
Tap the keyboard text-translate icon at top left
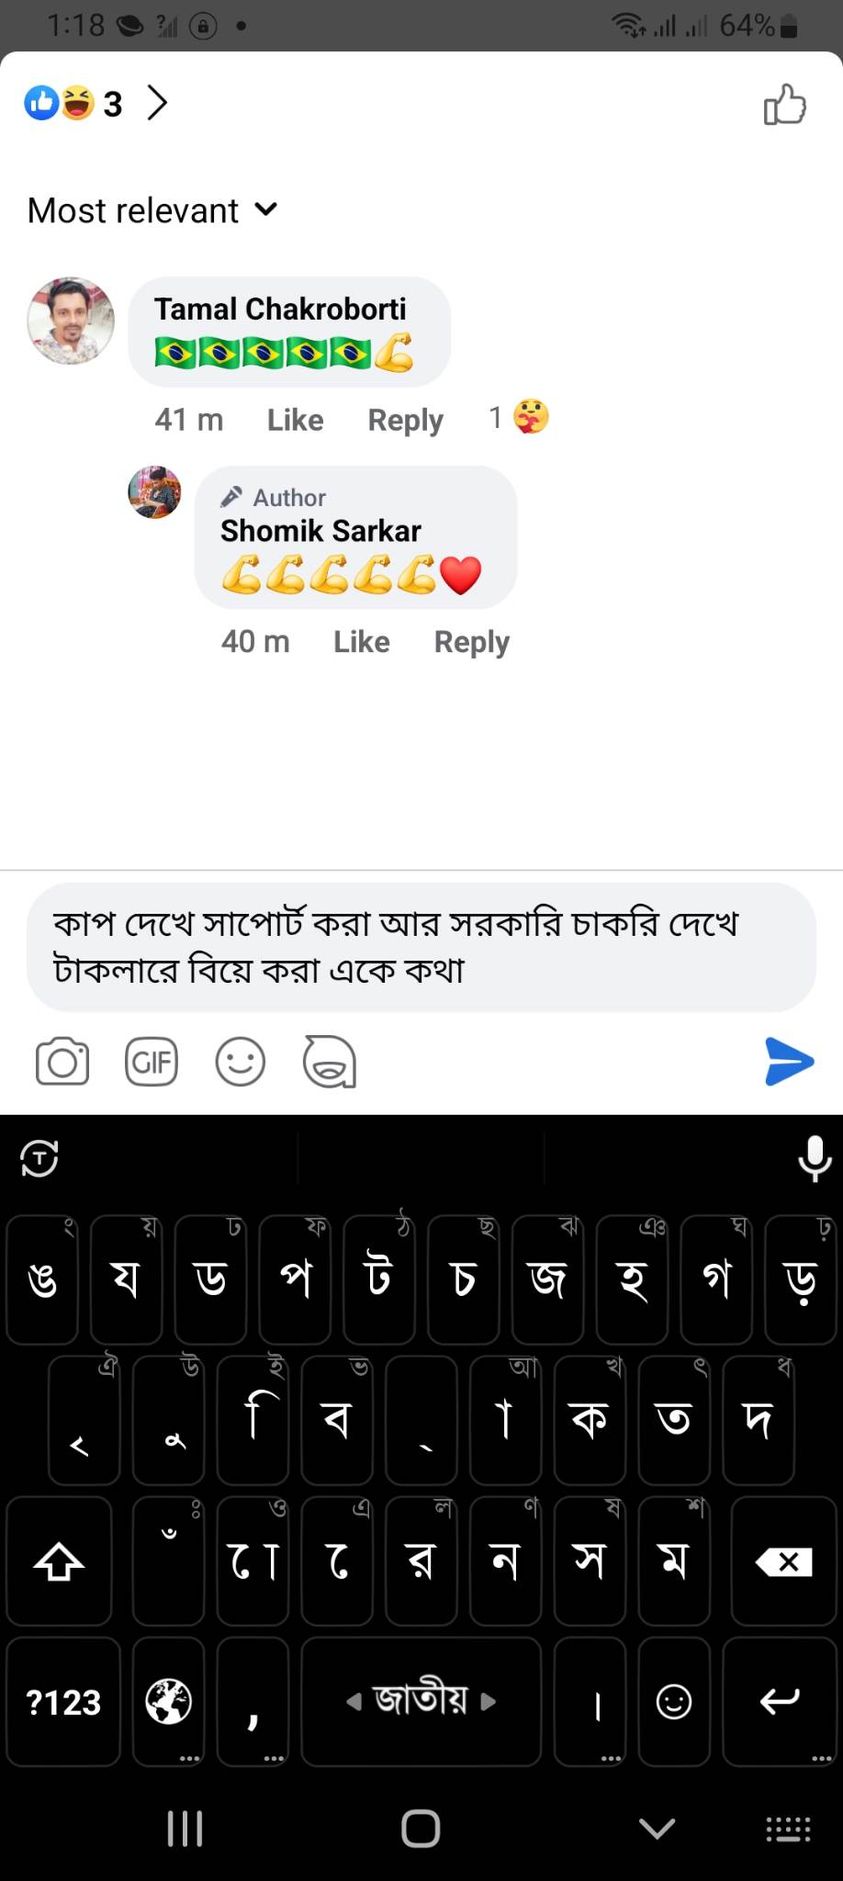39,1158
